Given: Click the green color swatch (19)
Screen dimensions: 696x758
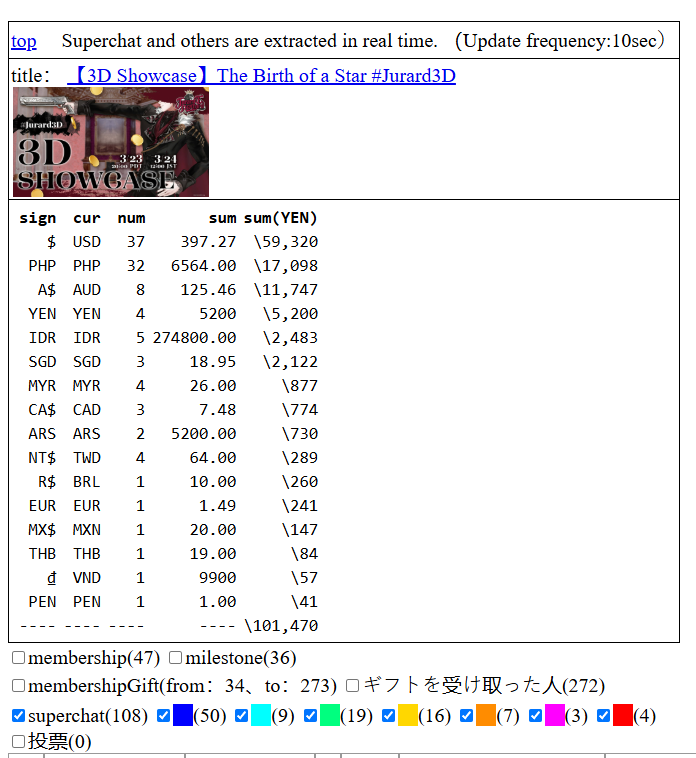Looking at the screenshot, I should [330, 715].
